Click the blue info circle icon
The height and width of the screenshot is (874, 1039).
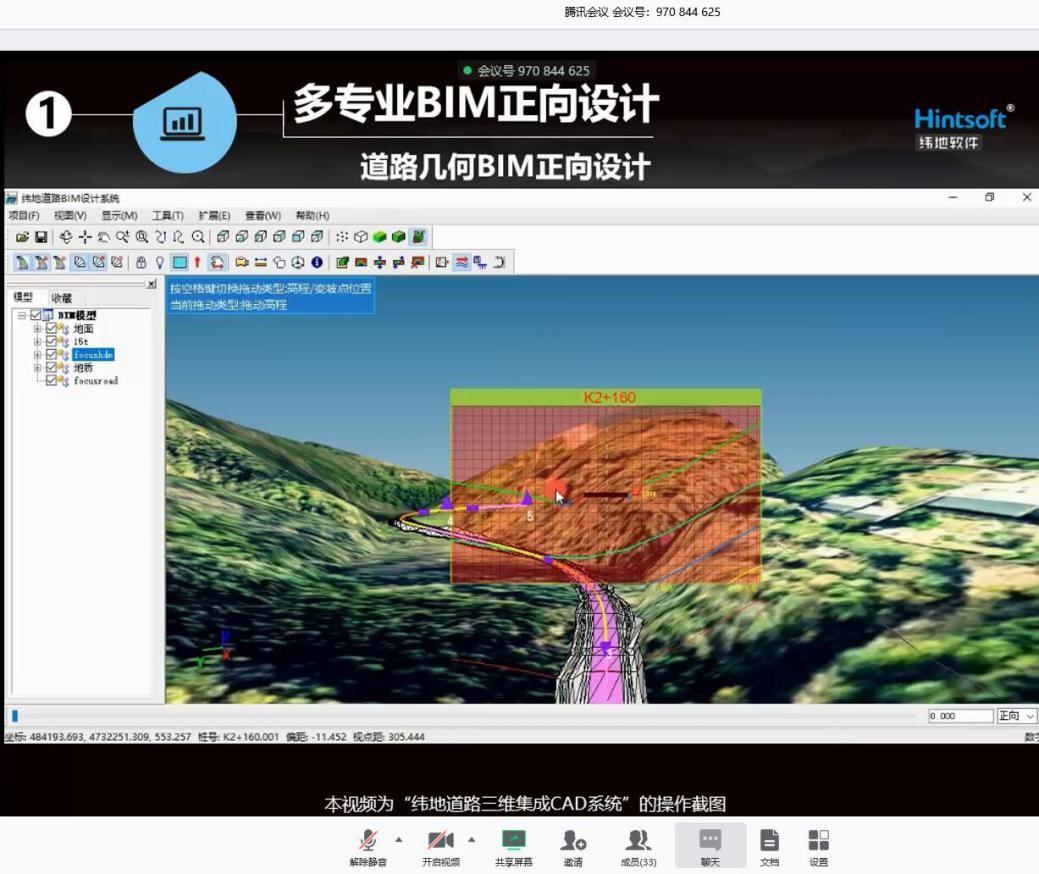click(x=317, y=262)
